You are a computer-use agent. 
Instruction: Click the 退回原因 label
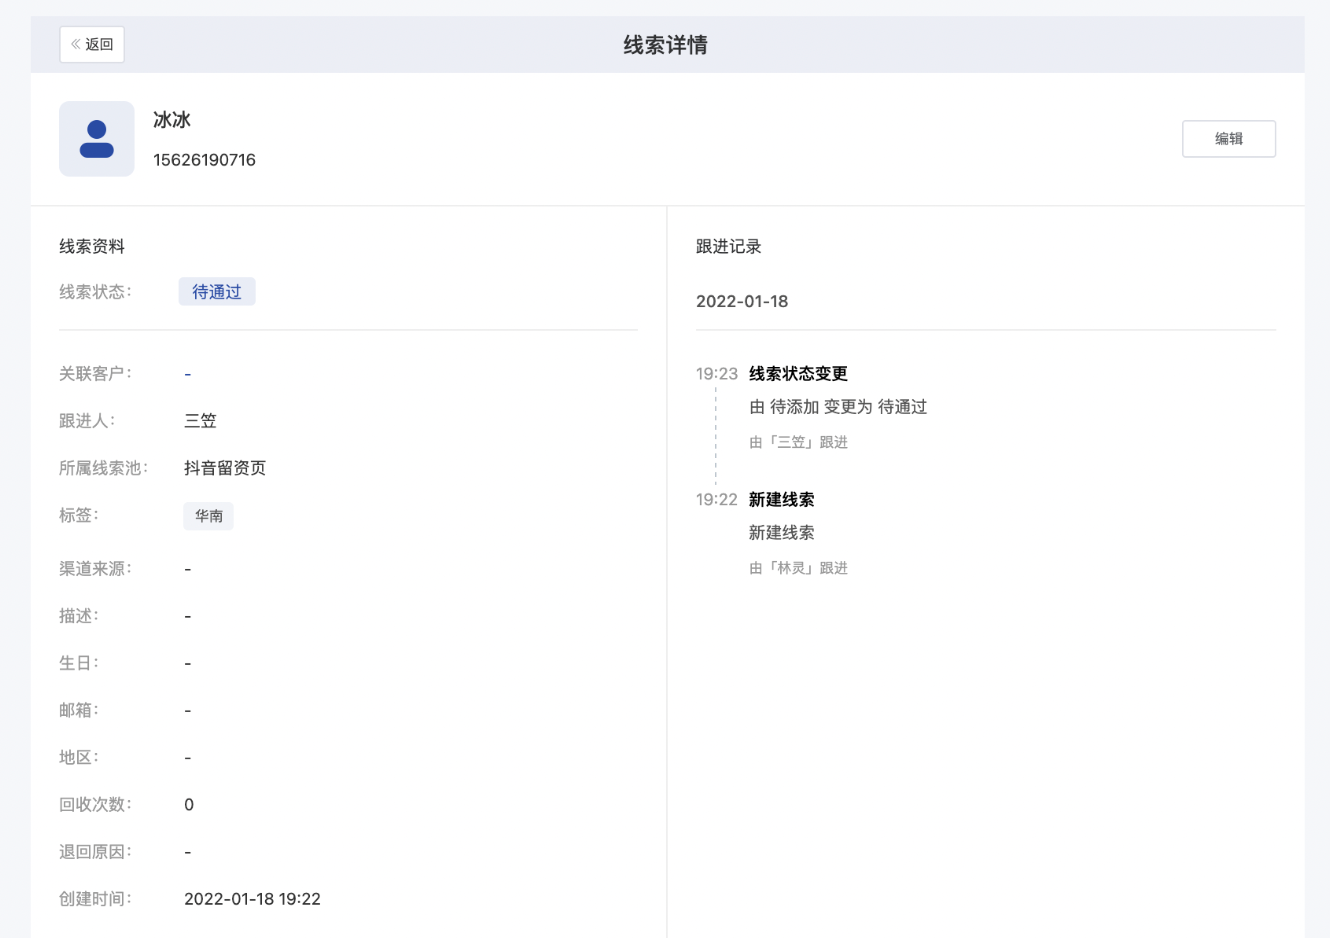[95, 852]
